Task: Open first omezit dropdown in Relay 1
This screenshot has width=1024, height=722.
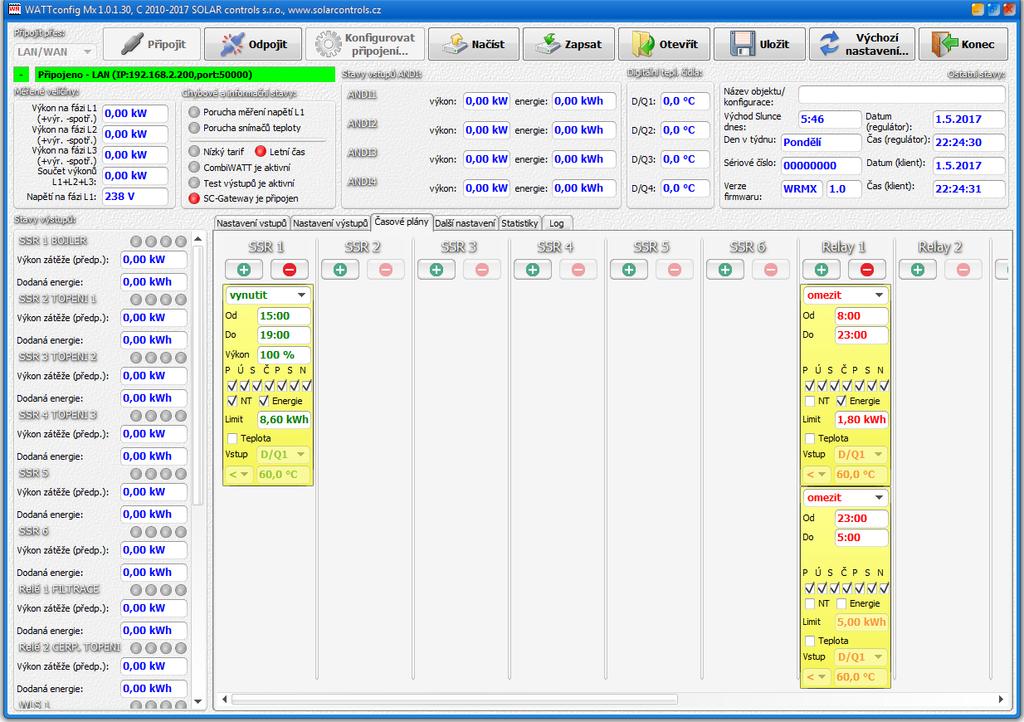Action: (x=845, y=295)
